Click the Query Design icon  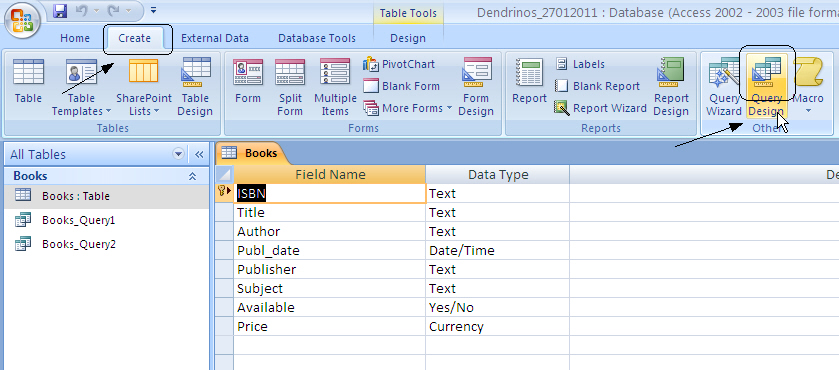[x=766, y=87]
